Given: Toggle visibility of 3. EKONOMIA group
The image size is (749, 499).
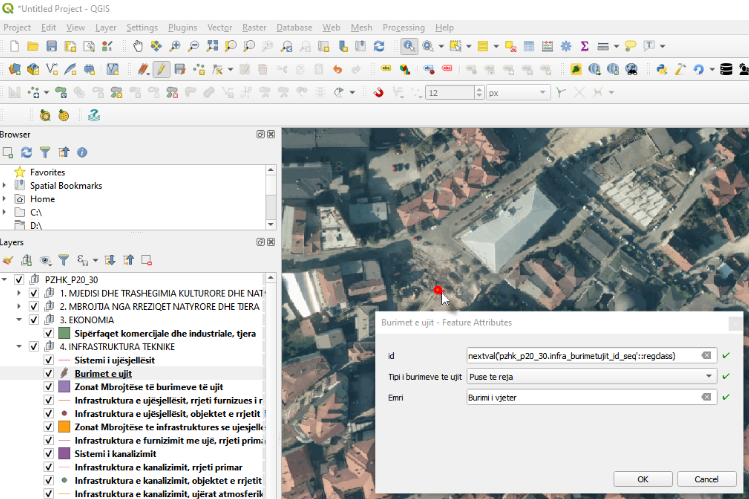Looking at the screenshot, I should [x=34, y=320].
